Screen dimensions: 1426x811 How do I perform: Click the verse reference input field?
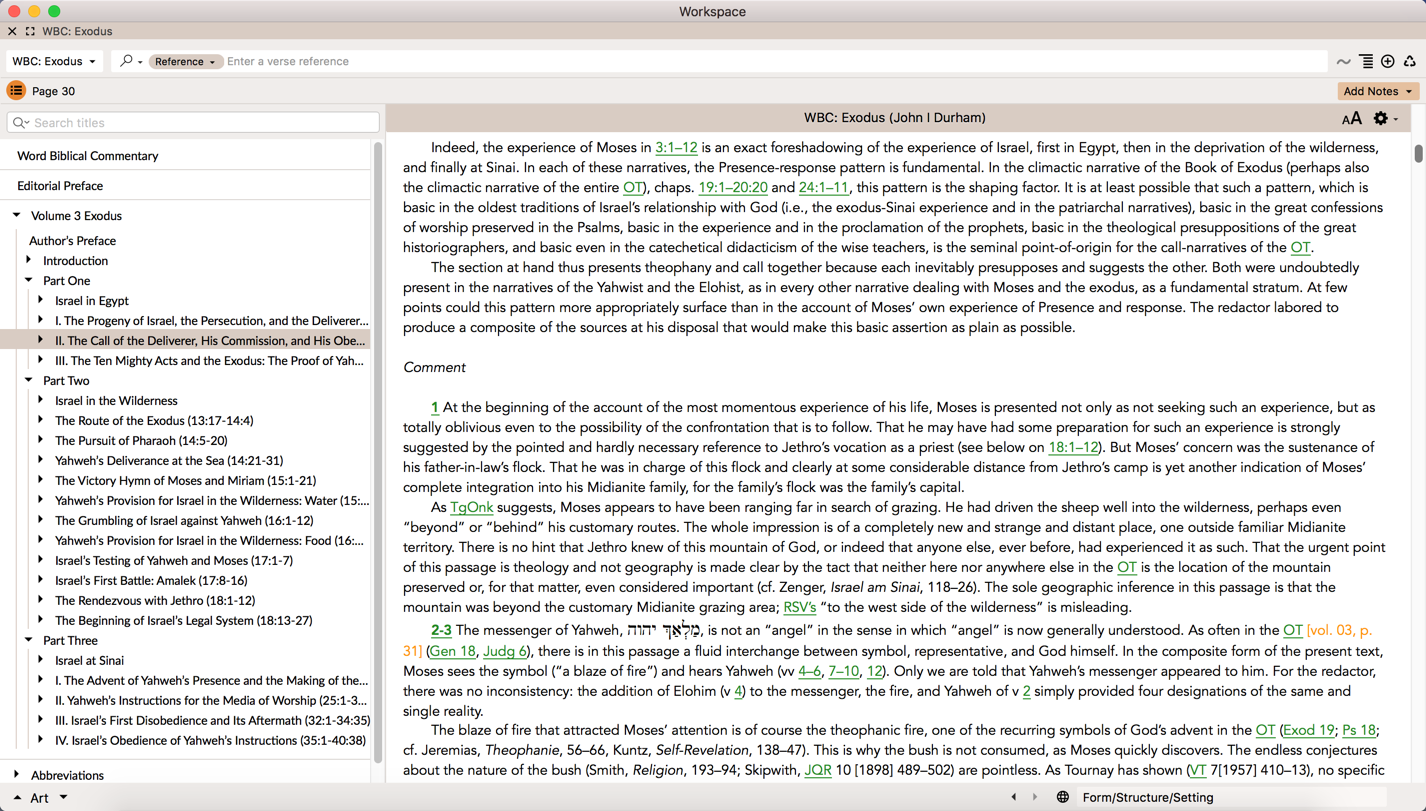(x=775, y=61)
